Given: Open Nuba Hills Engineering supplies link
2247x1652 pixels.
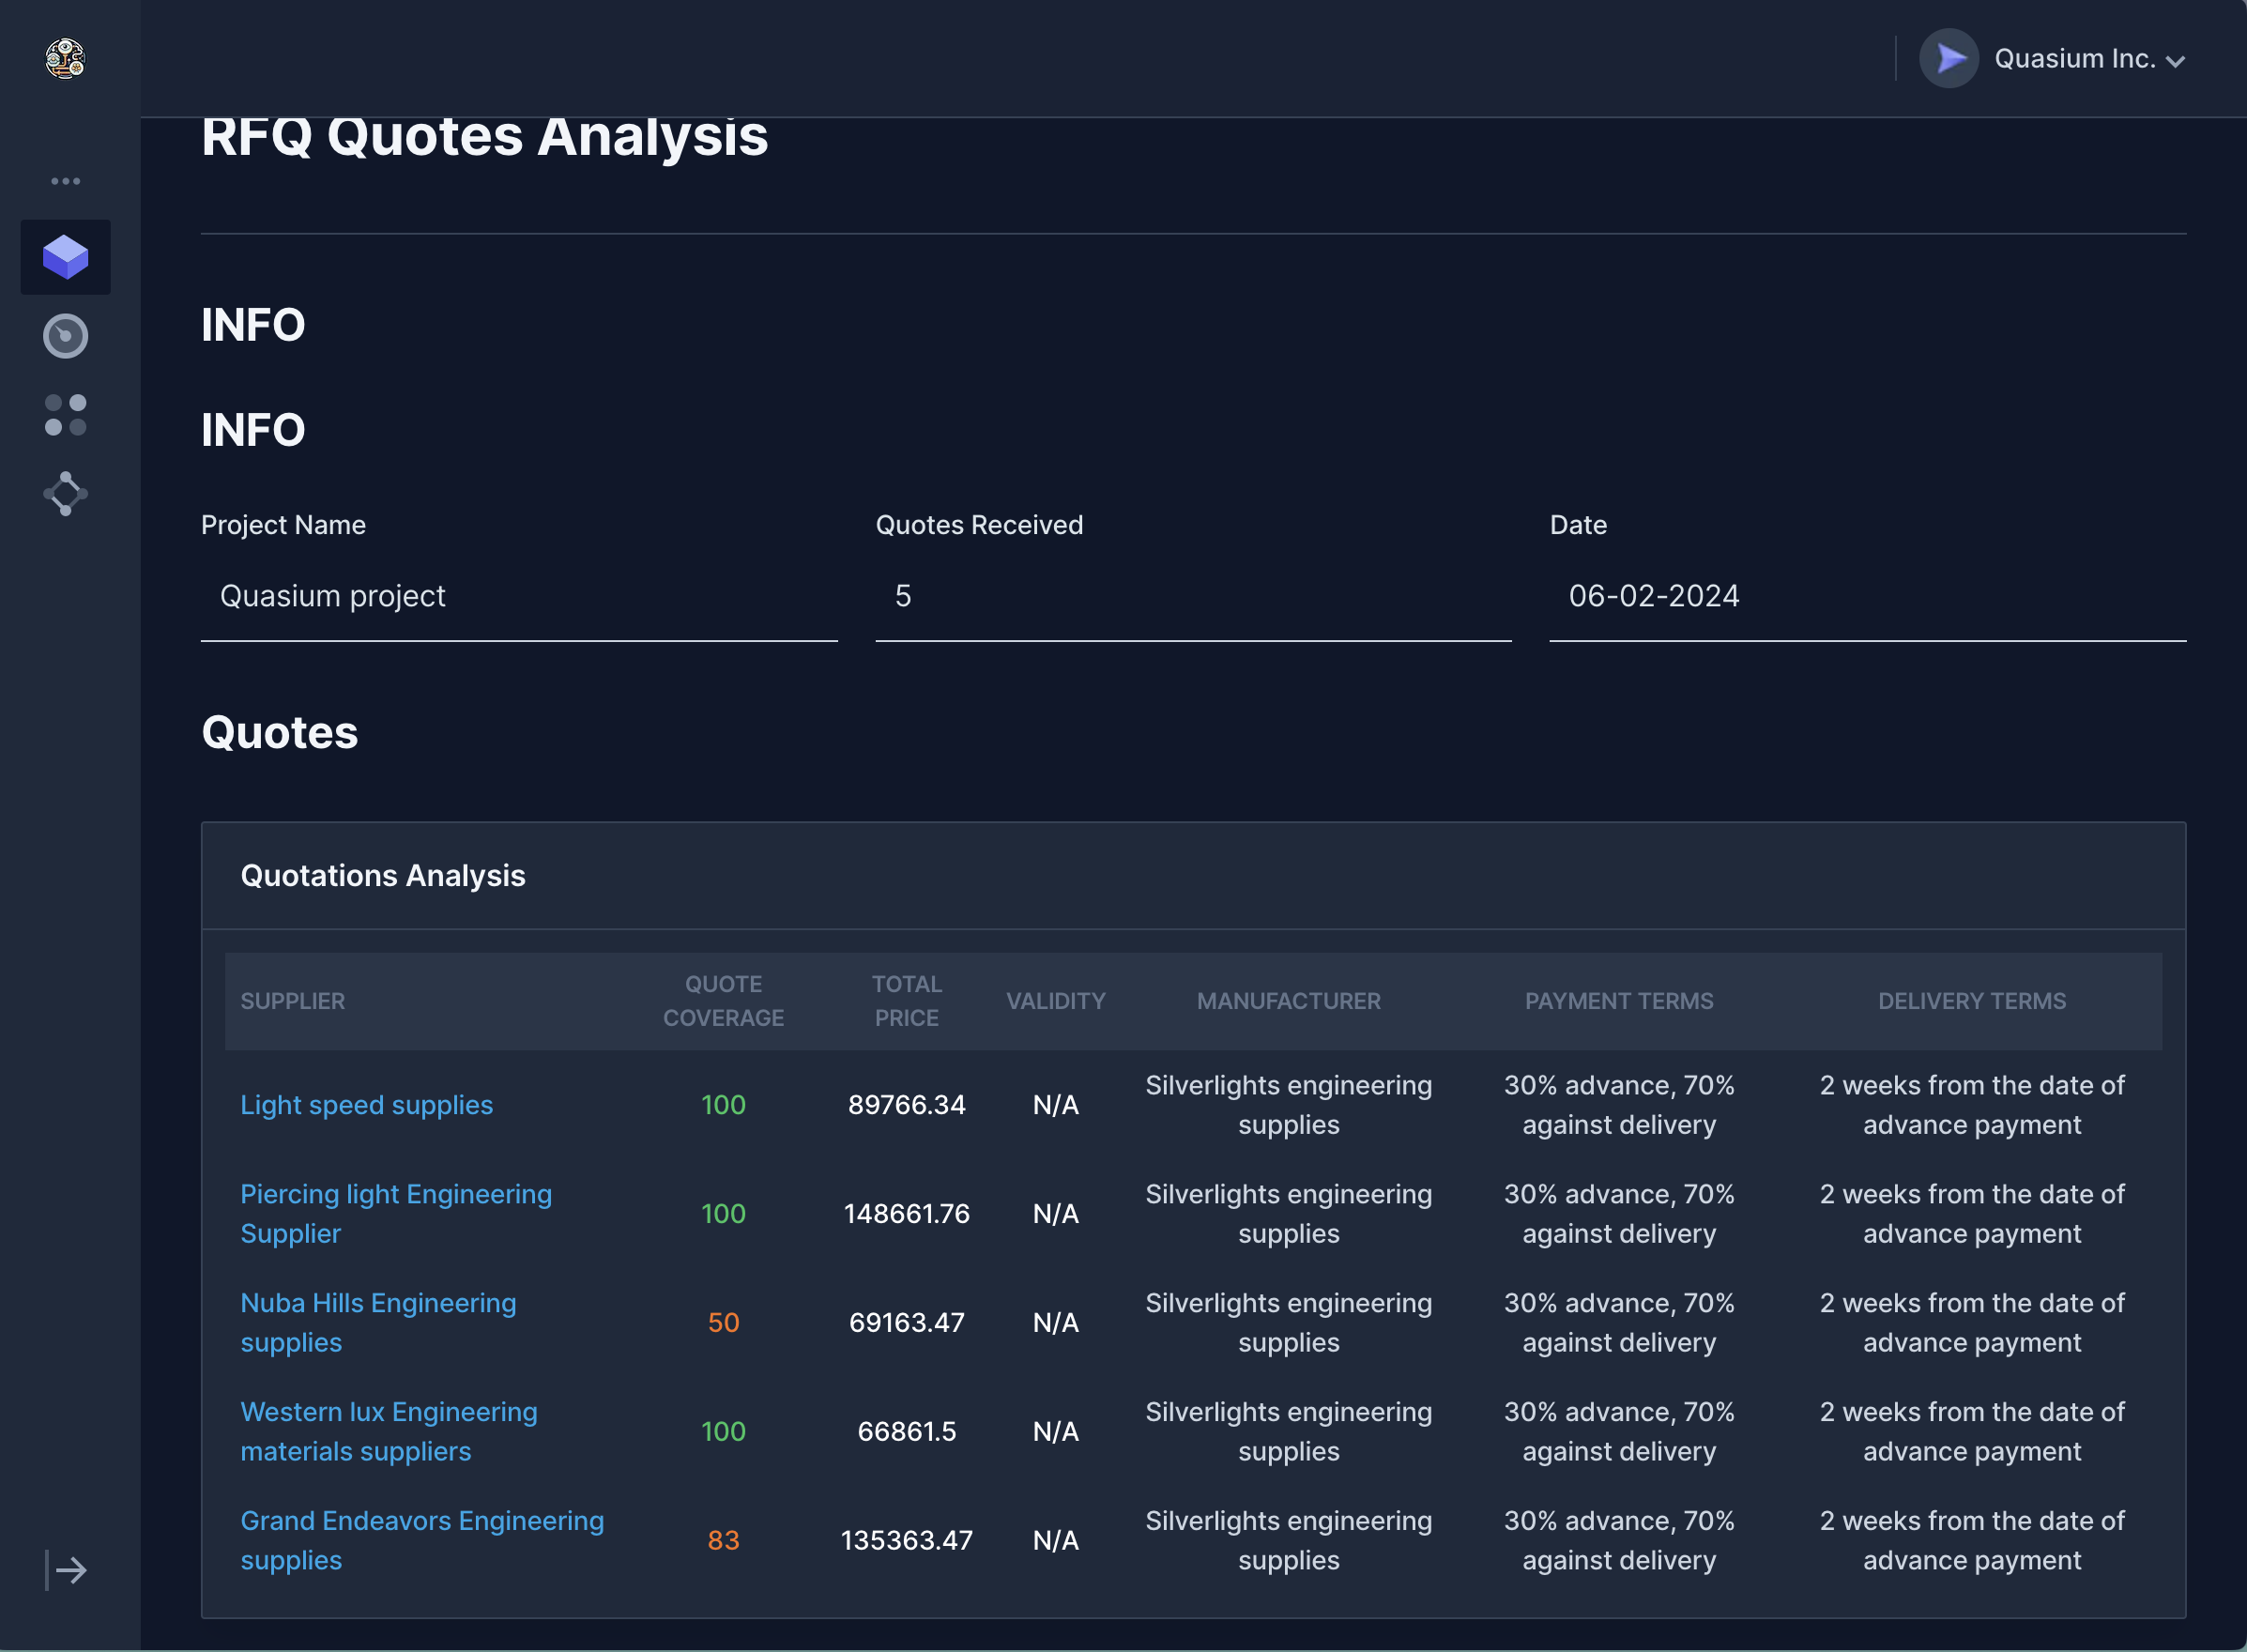Looking at the screenshot, I should (378, 1323).
